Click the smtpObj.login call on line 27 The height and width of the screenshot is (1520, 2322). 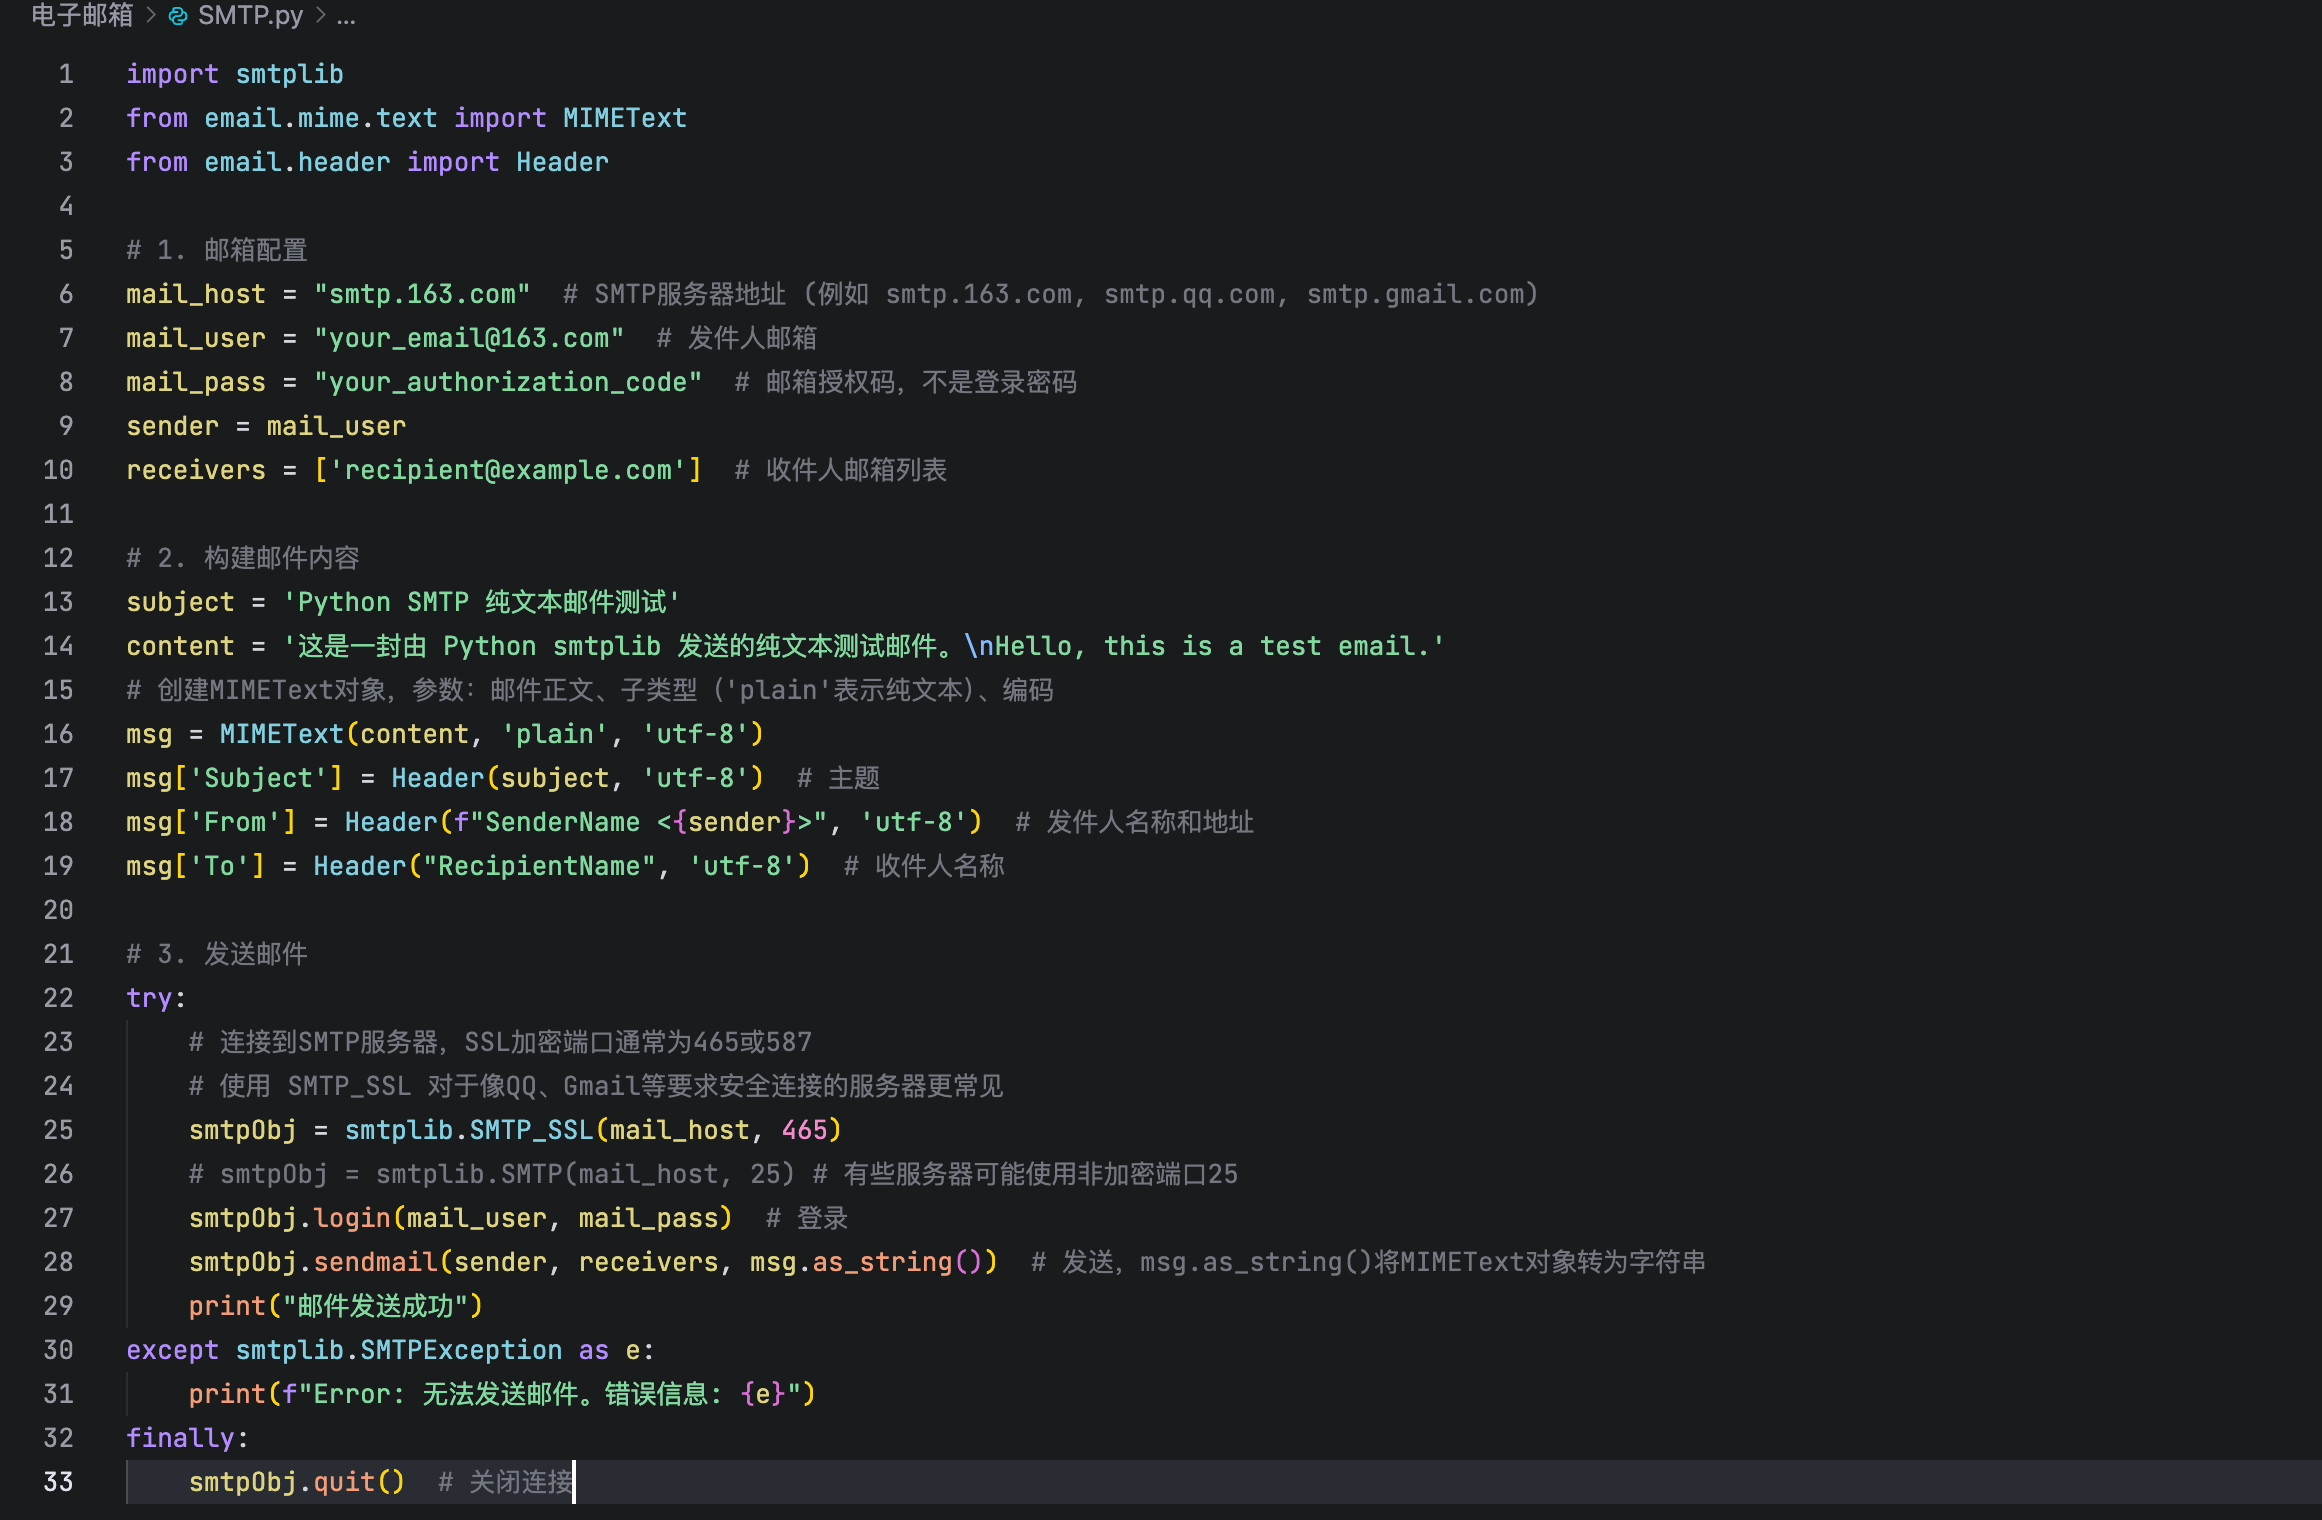point(290,1217)
